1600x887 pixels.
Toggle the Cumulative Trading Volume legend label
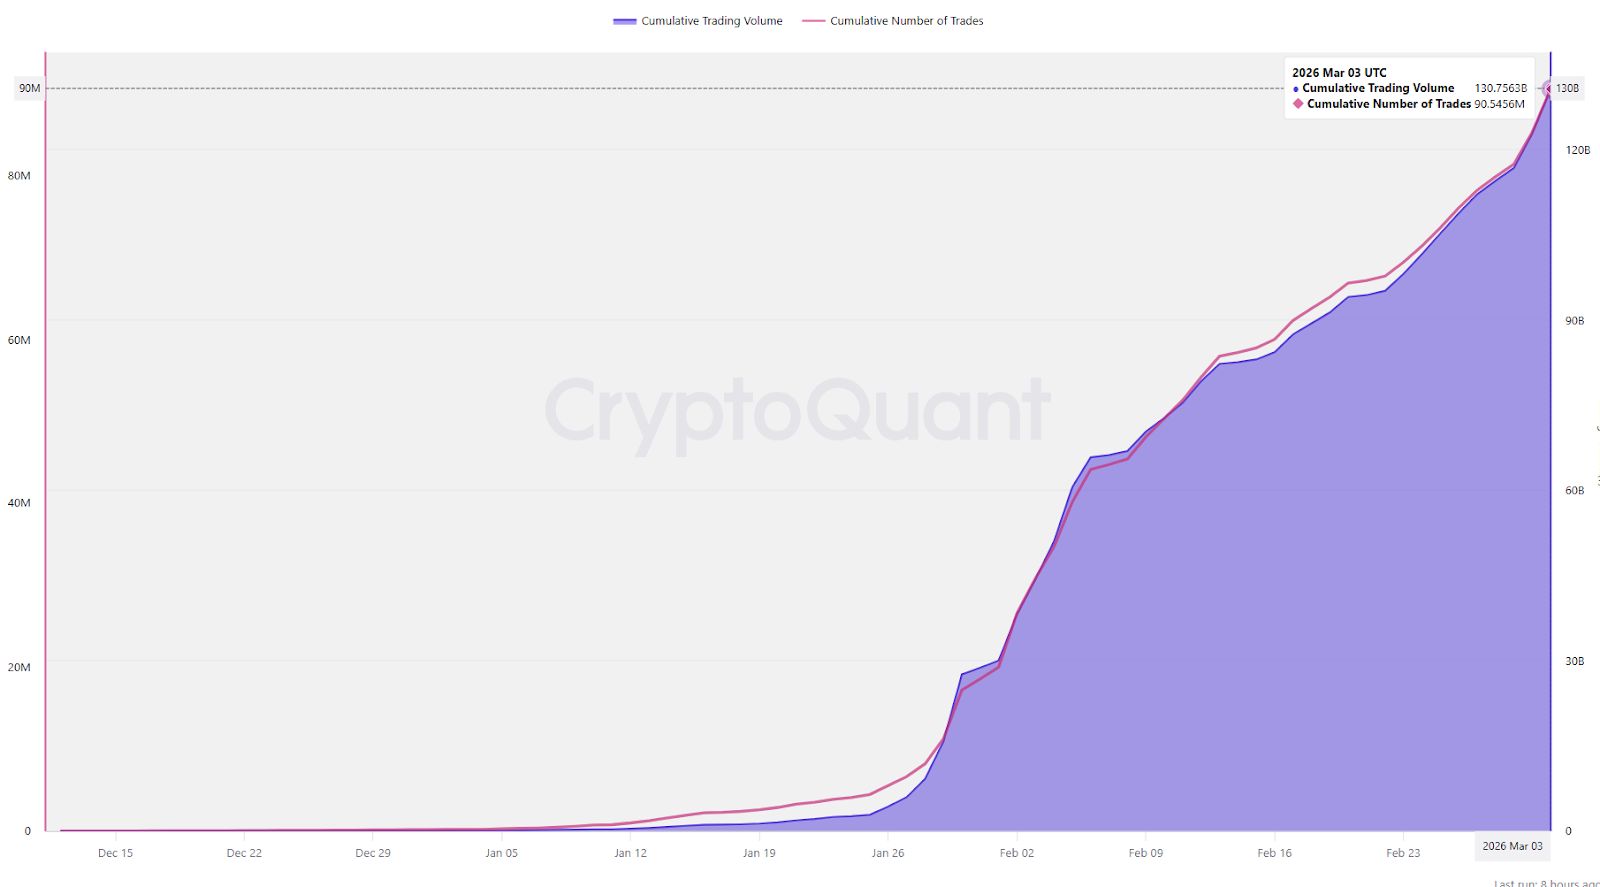[711, 21]
